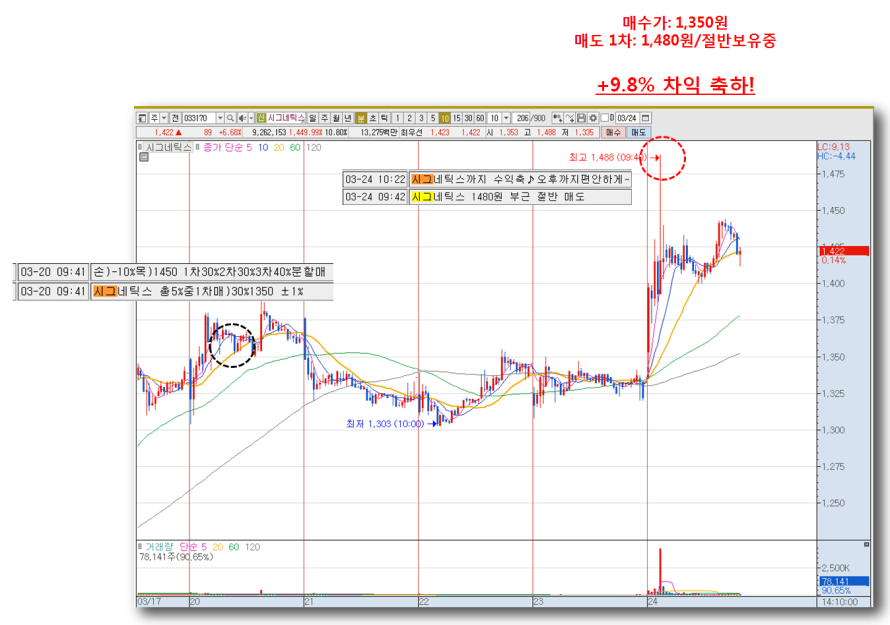Click the chart window layout icon at toolbar start
This screenshot has width=890, height=625.
point(142,118)
